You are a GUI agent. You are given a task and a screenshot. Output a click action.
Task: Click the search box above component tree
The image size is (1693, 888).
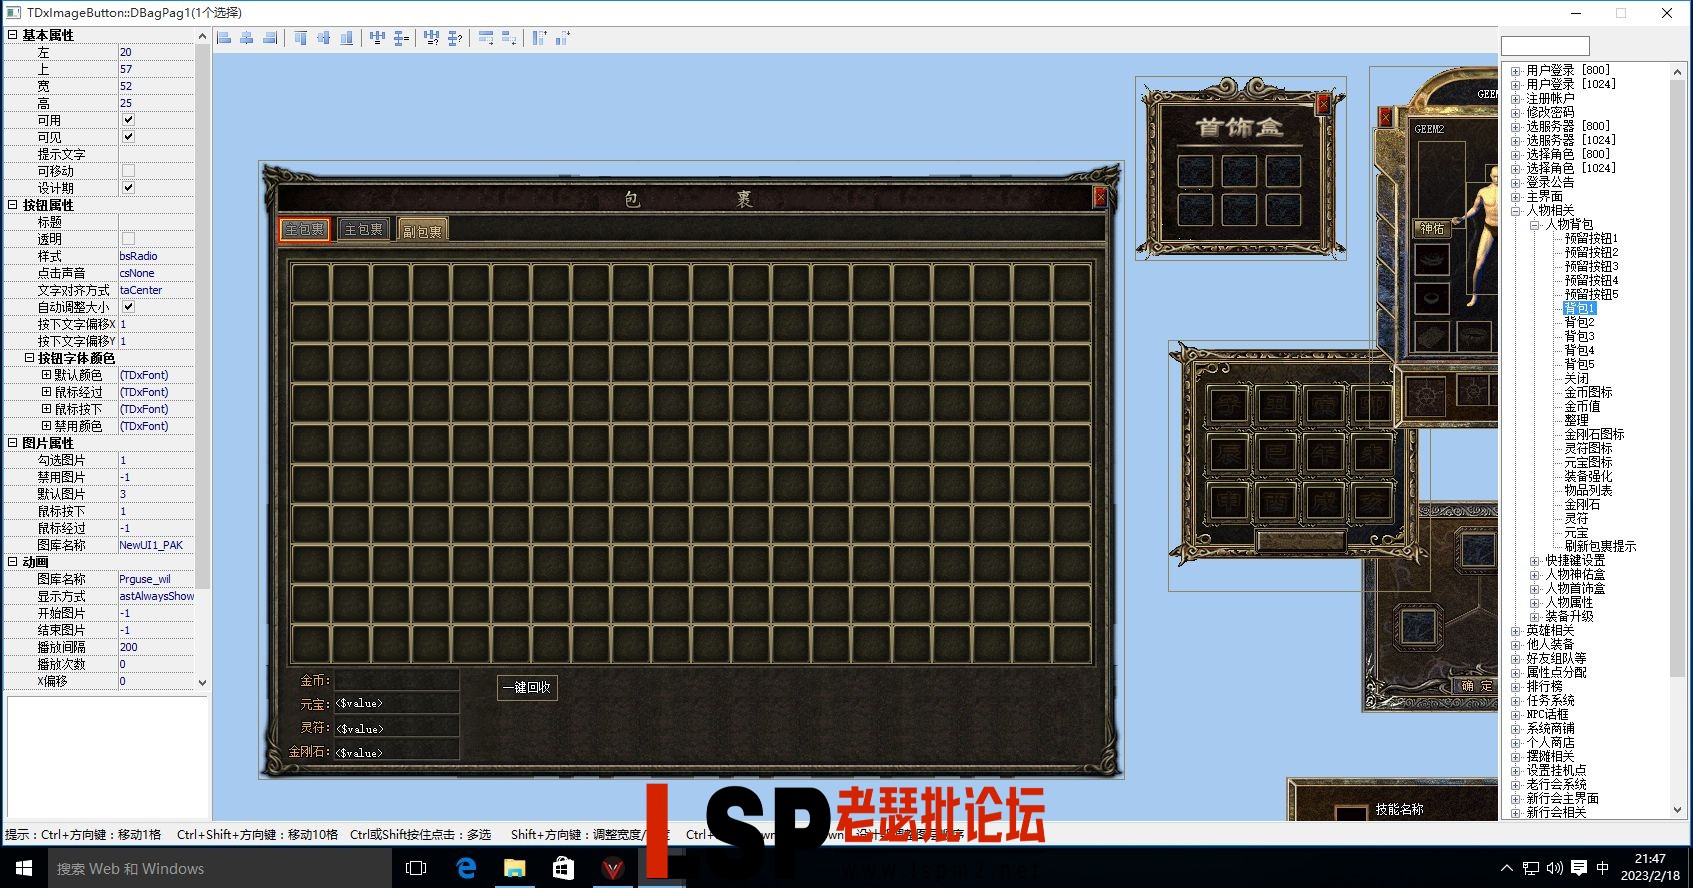[x=1545, y=47]
